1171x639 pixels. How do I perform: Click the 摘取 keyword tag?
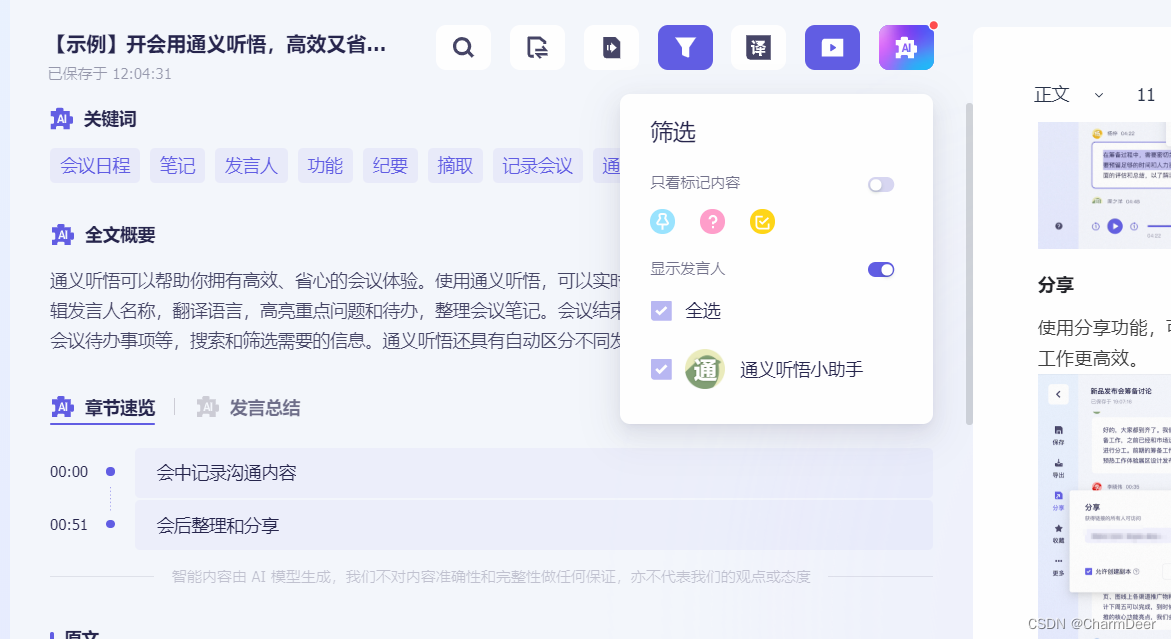tap(455, 166)
